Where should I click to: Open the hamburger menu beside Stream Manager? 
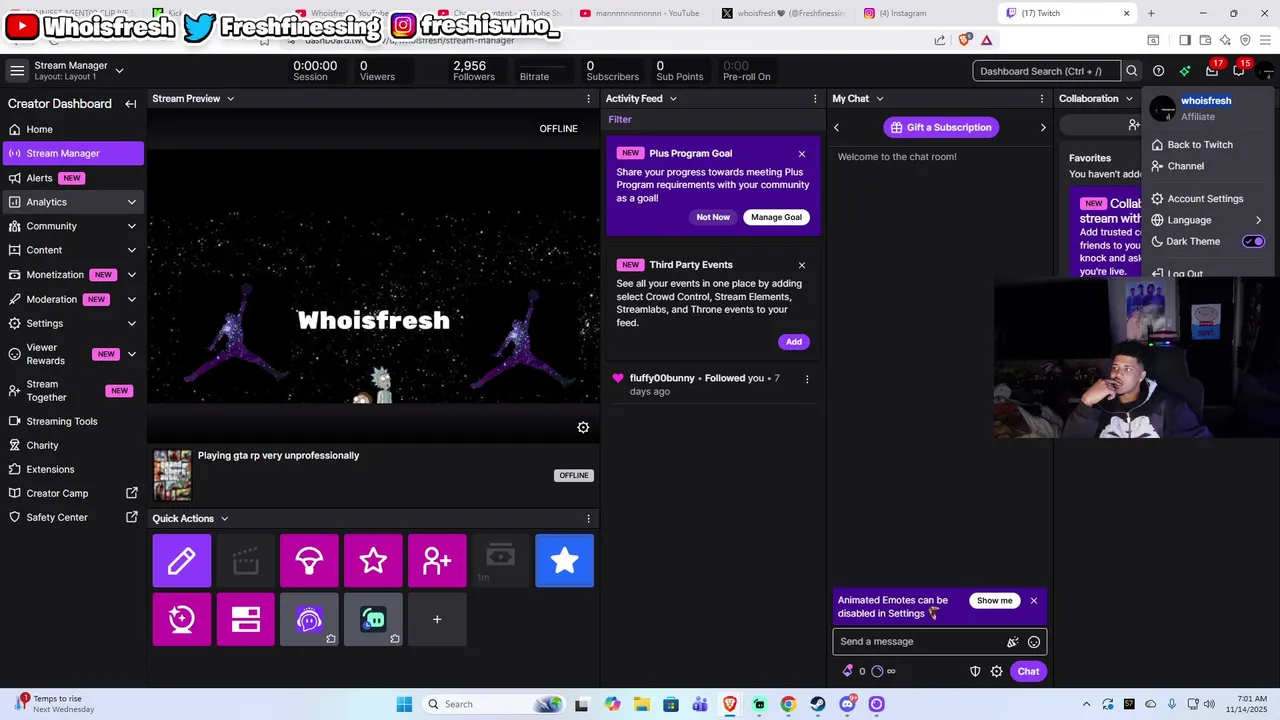[x=17, y=71]
